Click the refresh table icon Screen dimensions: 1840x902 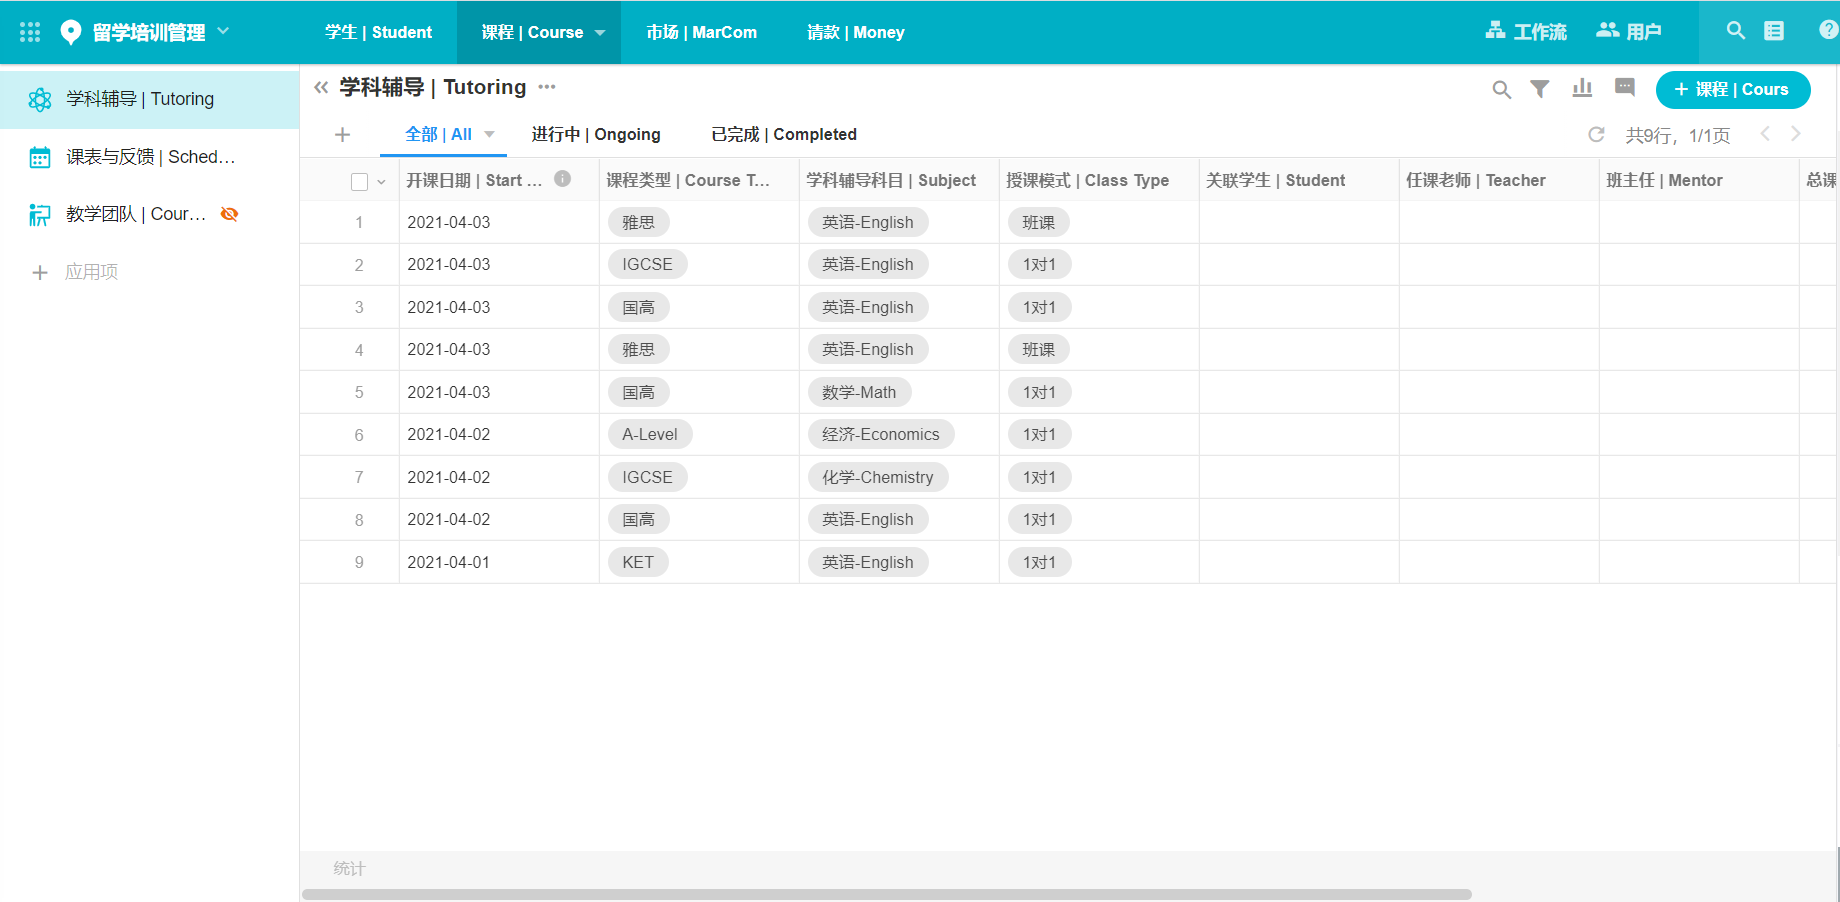[1596, 135]
